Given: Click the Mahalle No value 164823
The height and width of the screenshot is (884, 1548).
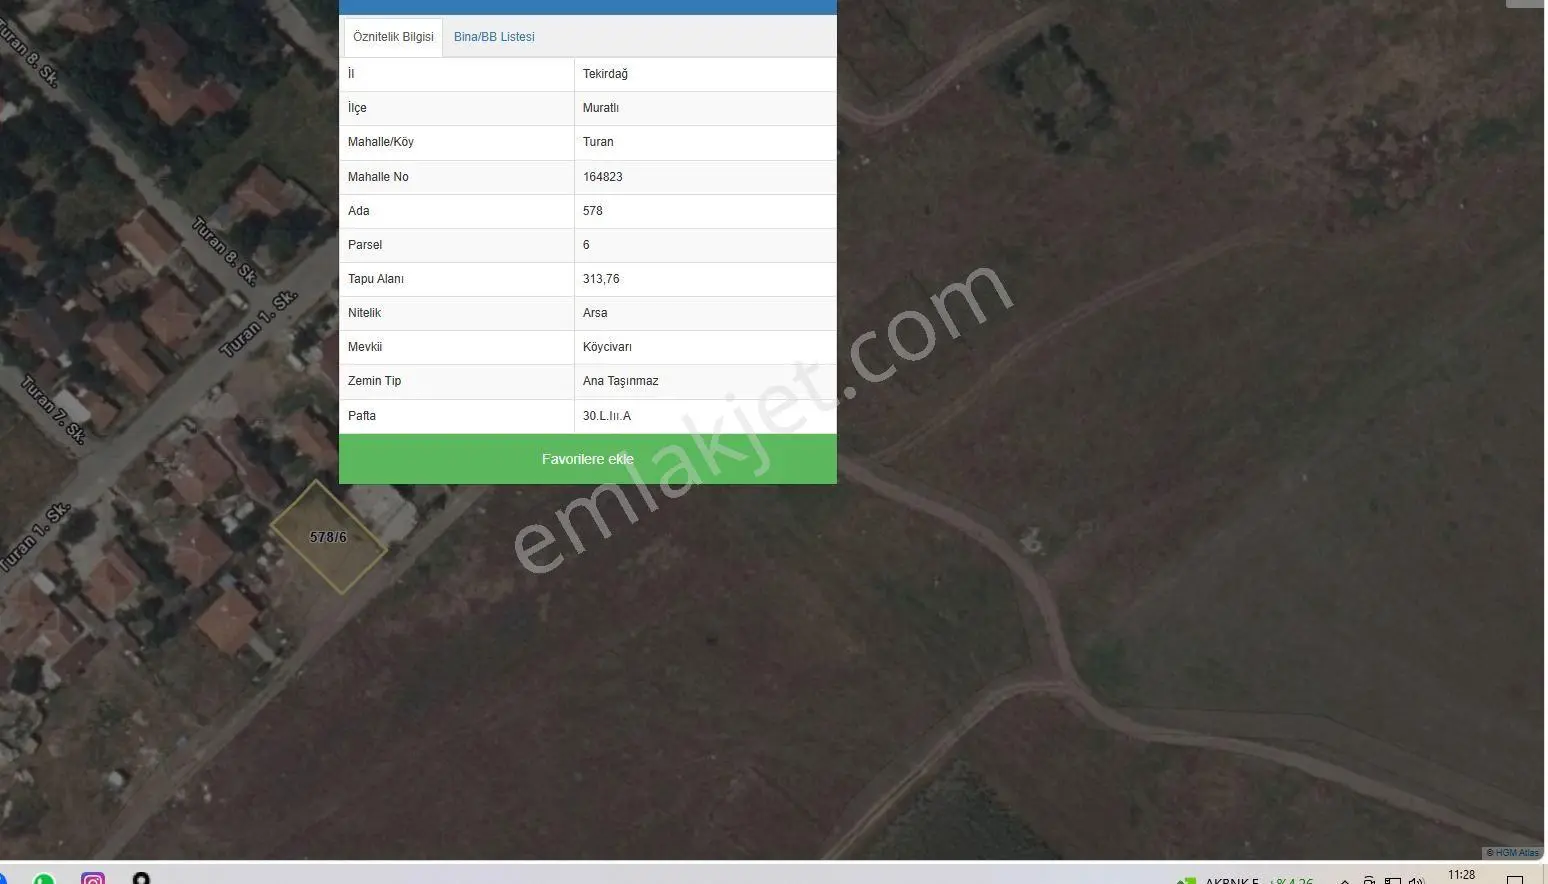Looking at the screenshot, I should 603,177.
